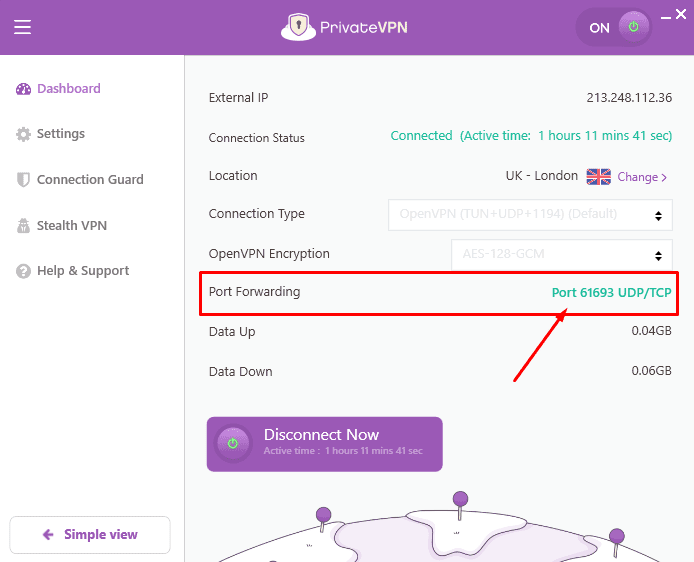Click the Connected active time status

(x=531, y=136)
